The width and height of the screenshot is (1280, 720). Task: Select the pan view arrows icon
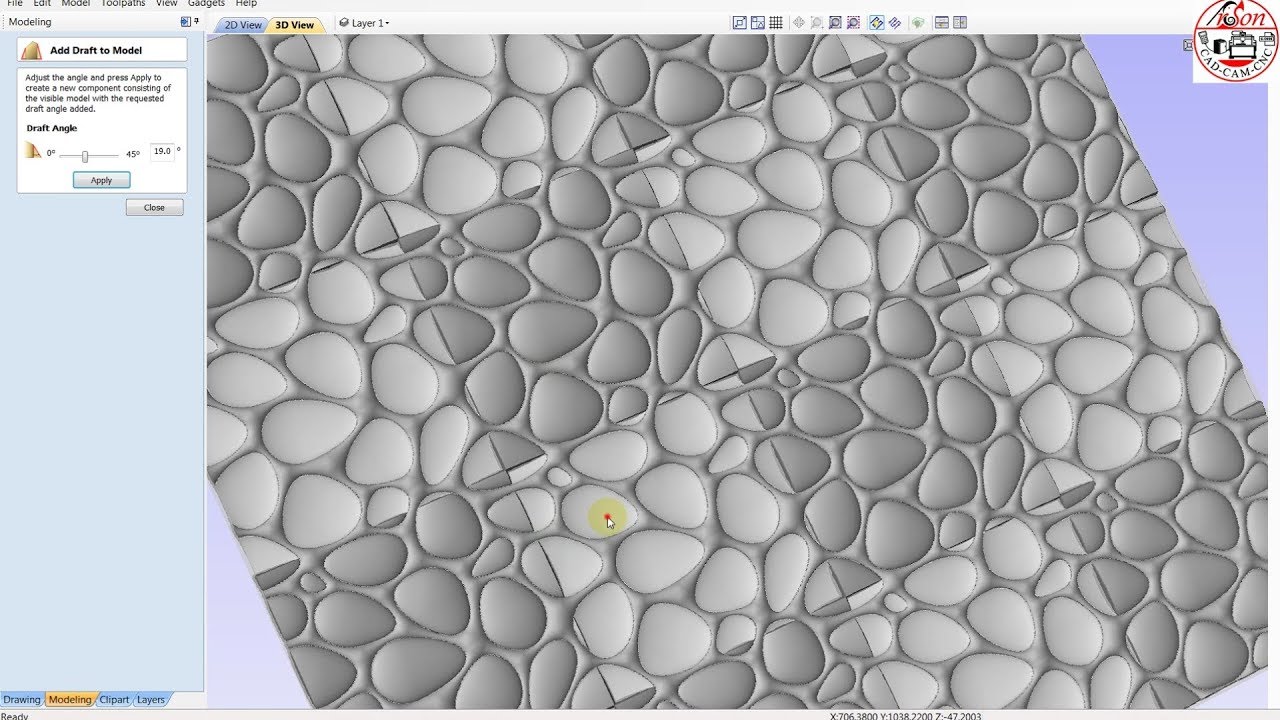pos(799,23)
